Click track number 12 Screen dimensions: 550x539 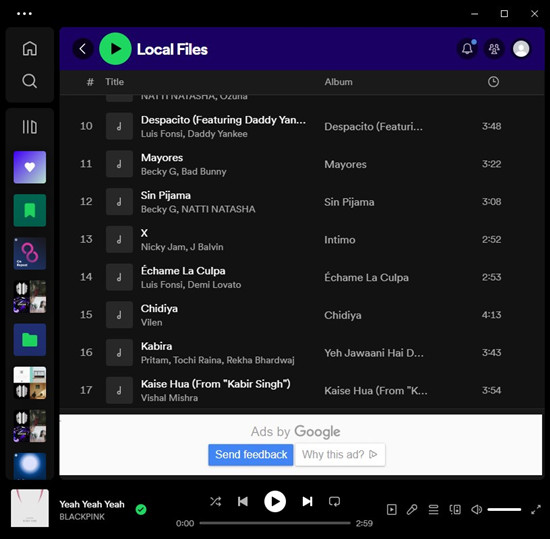(x=86, y=202)
